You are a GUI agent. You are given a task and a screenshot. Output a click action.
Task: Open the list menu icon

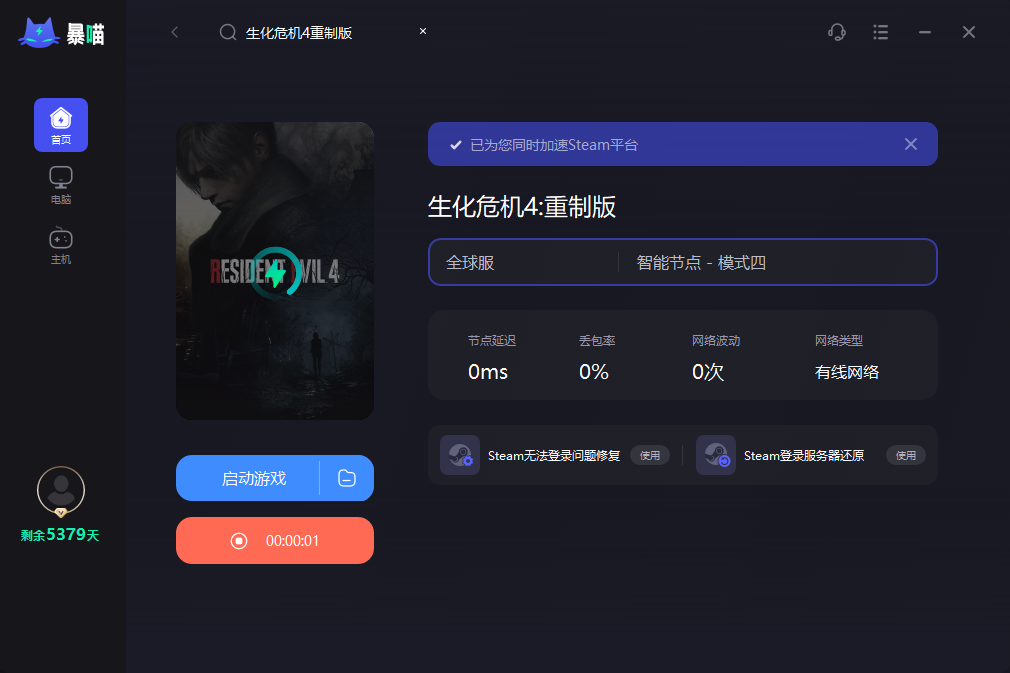881,32
